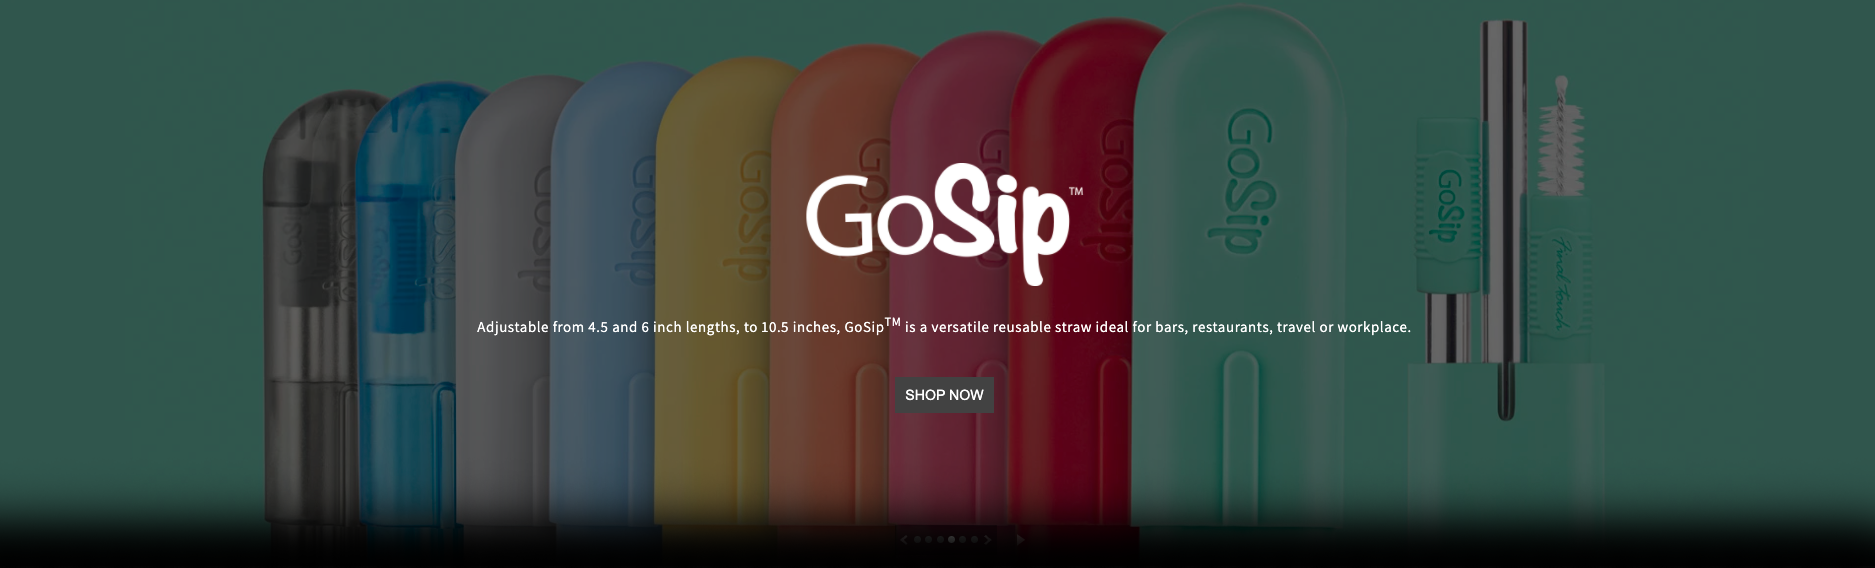1875x568 pixels.
Task: Select the first carousel pagination dot
Action: pos(917,540)
